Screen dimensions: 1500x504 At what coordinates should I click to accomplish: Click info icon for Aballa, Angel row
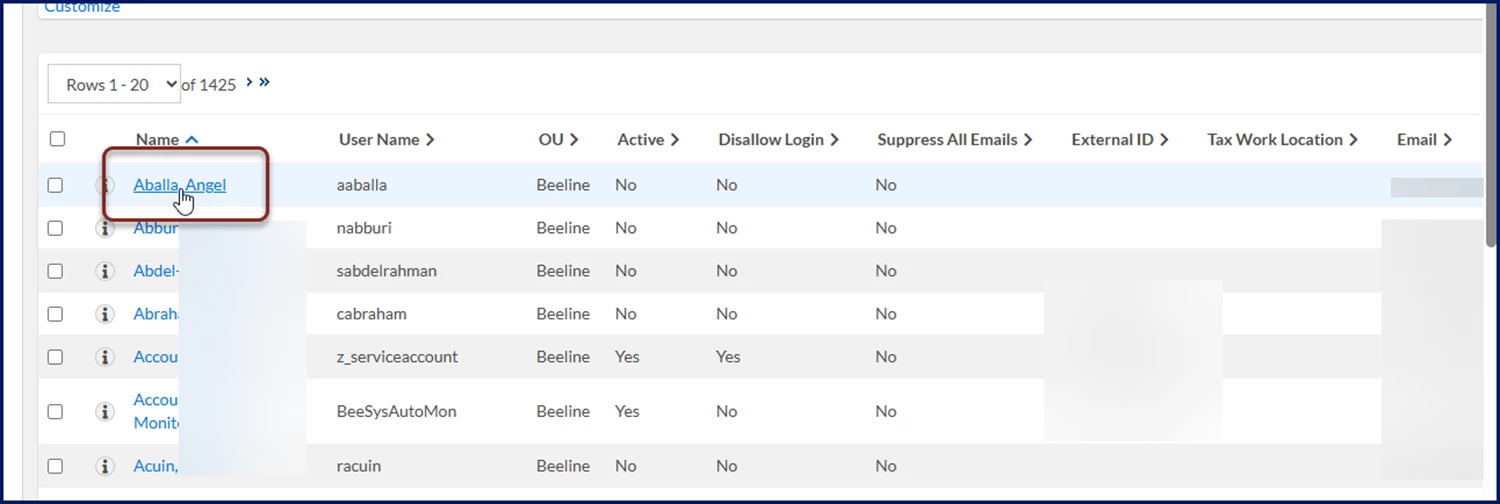pyautogui.click(x=105, y=185)
